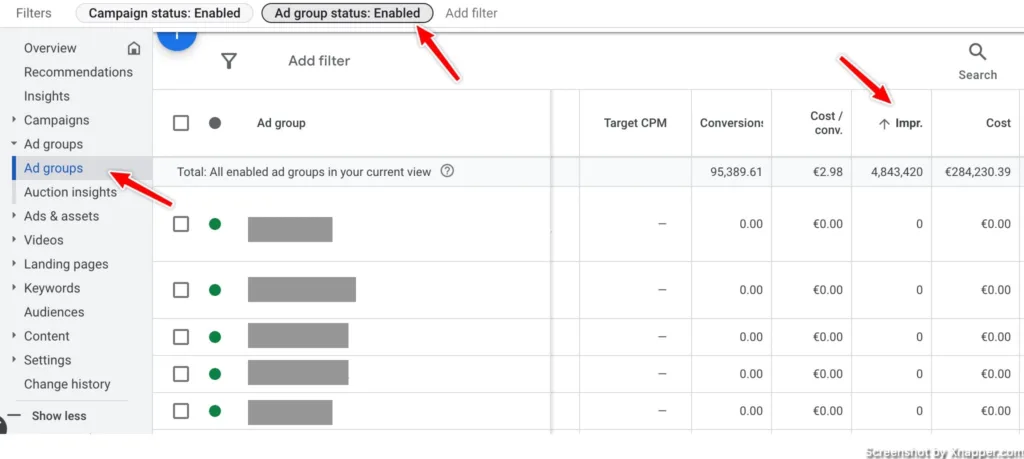Click the help icon beside Total row

447,171
